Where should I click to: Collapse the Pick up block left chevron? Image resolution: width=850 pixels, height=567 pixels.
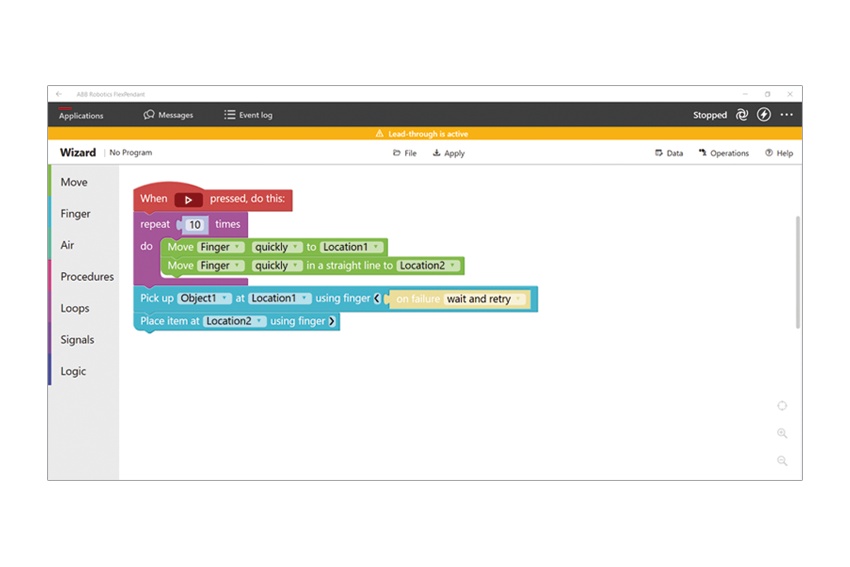tap(377, 298)
